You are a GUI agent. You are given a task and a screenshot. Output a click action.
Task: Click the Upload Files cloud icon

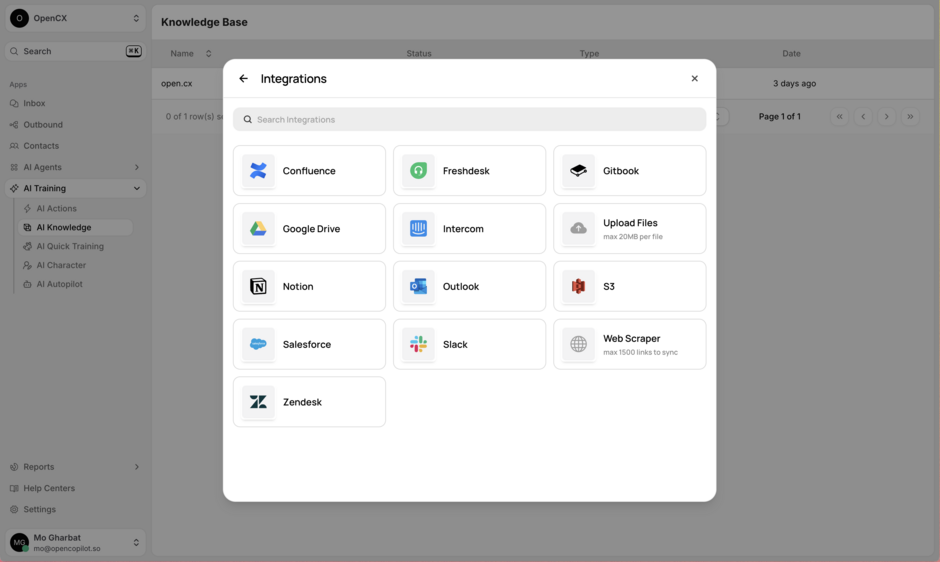tap(579, 229)
